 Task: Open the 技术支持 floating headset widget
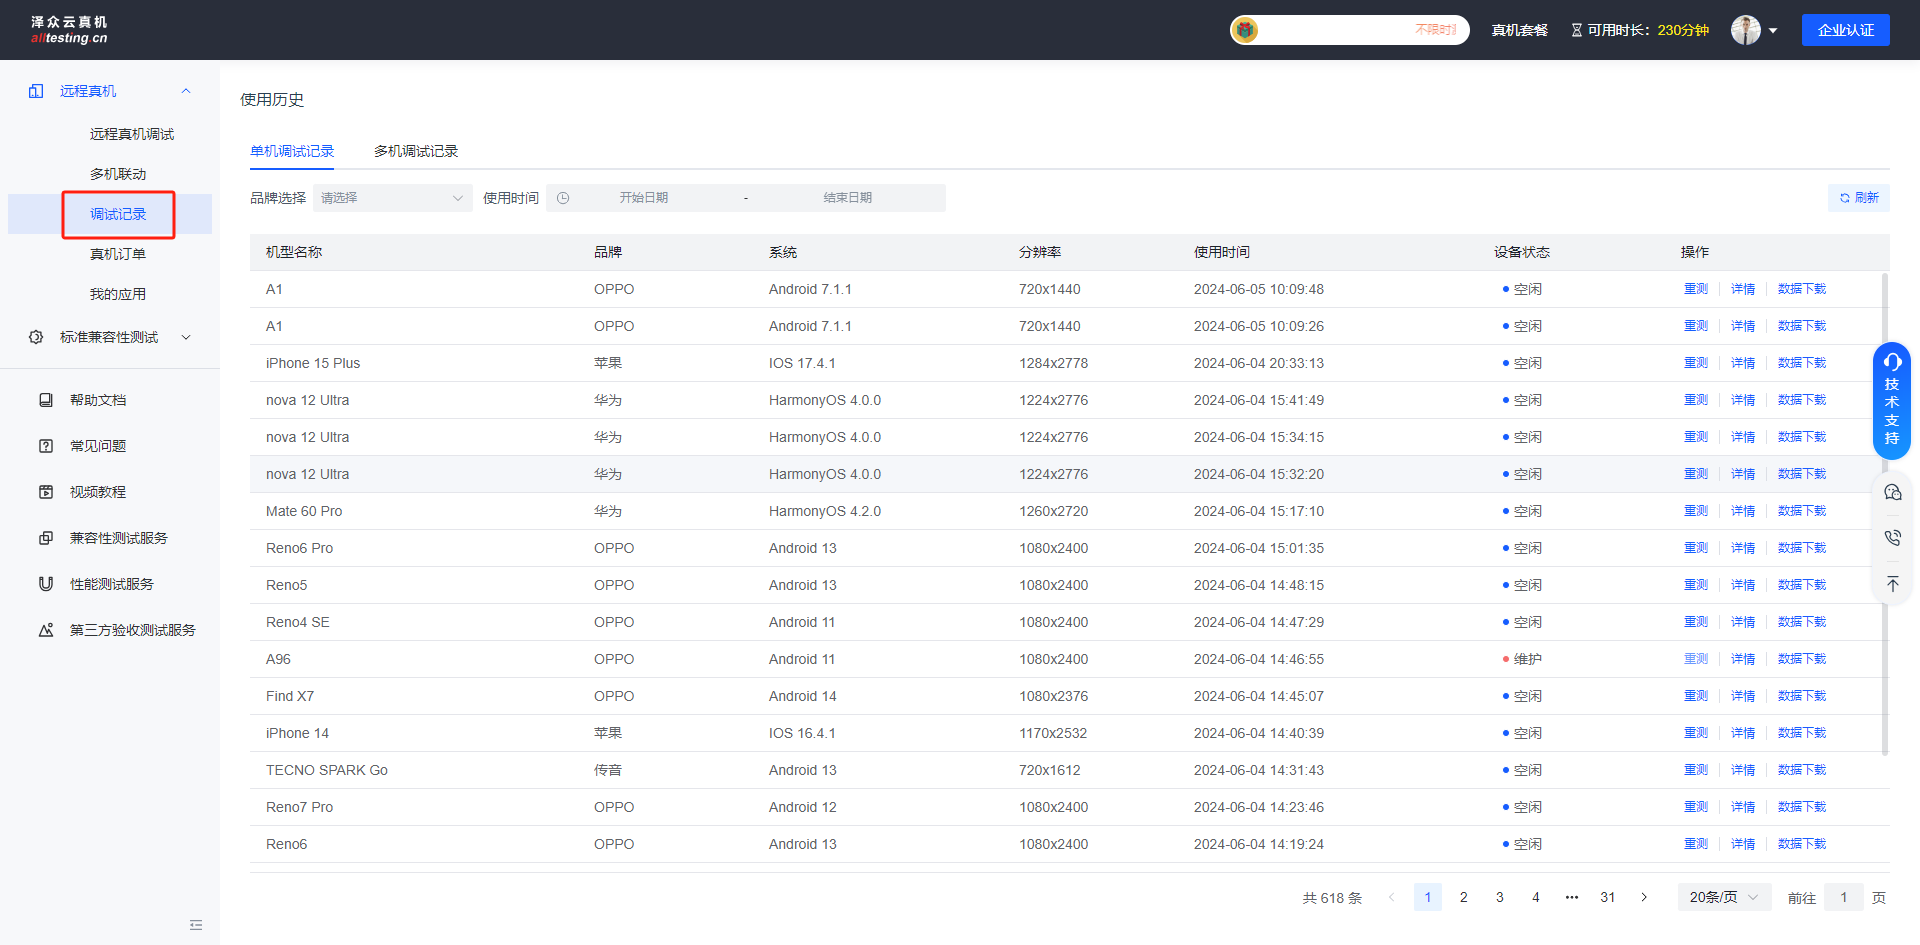tap(1891, 400)
